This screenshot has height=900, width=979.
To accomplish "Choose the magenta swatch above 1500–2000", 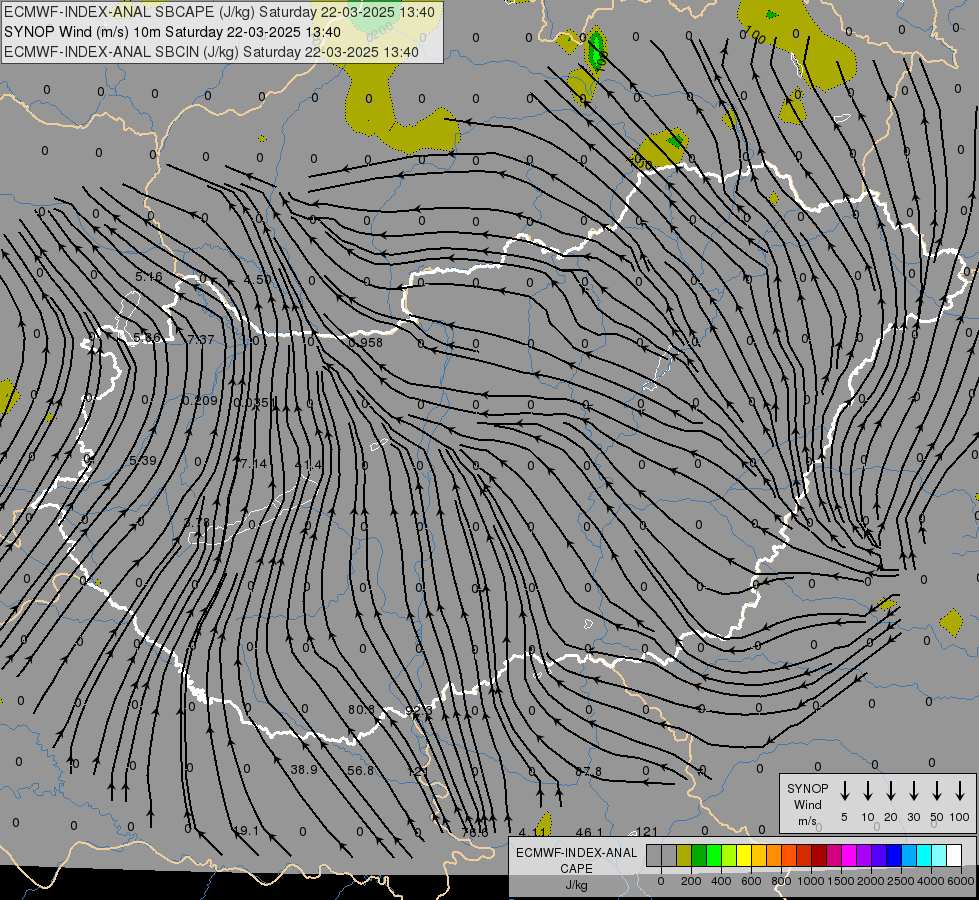I will pos(849,855).
